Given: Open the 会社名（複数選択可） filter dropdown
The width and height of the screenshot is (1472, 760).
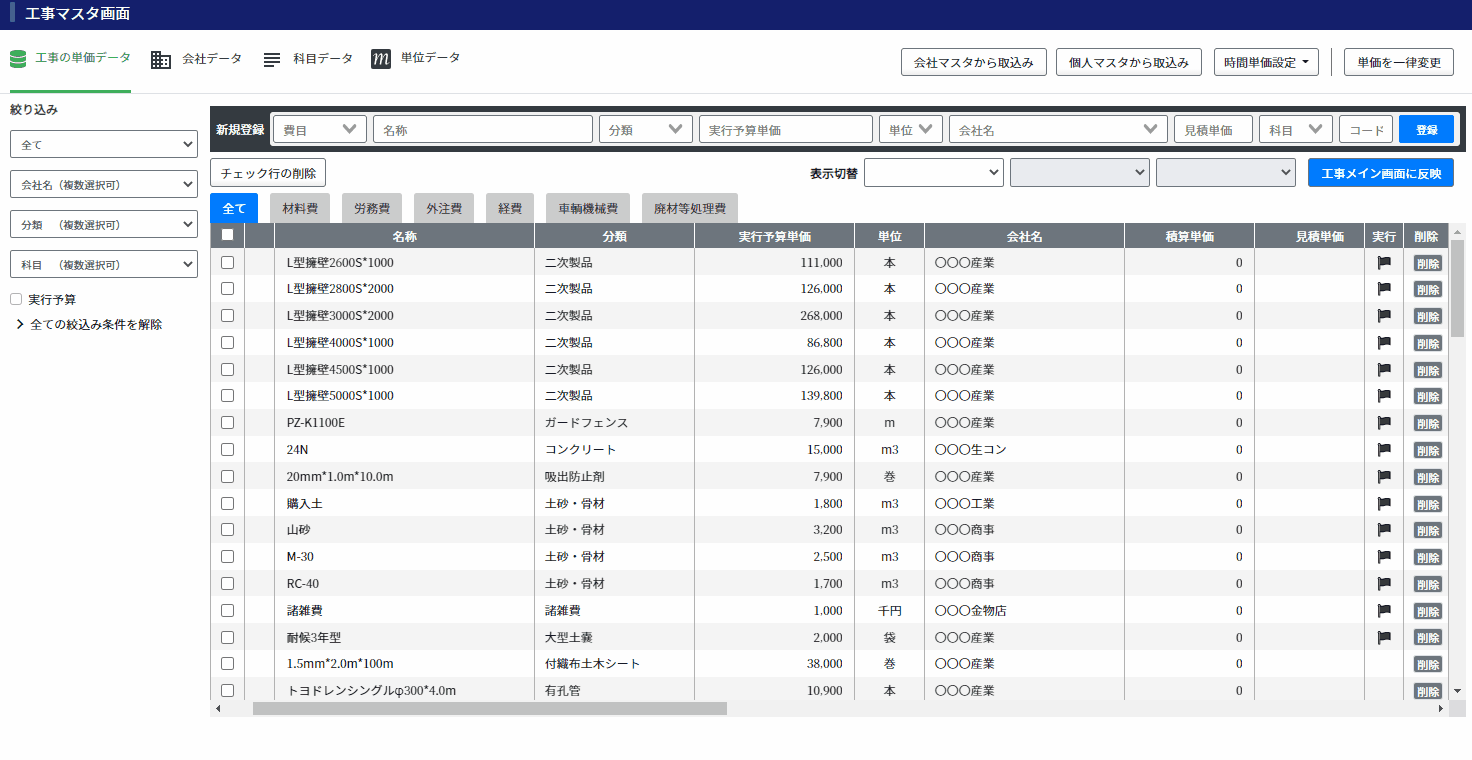Looking at the screenshot, I should [104, 184].
